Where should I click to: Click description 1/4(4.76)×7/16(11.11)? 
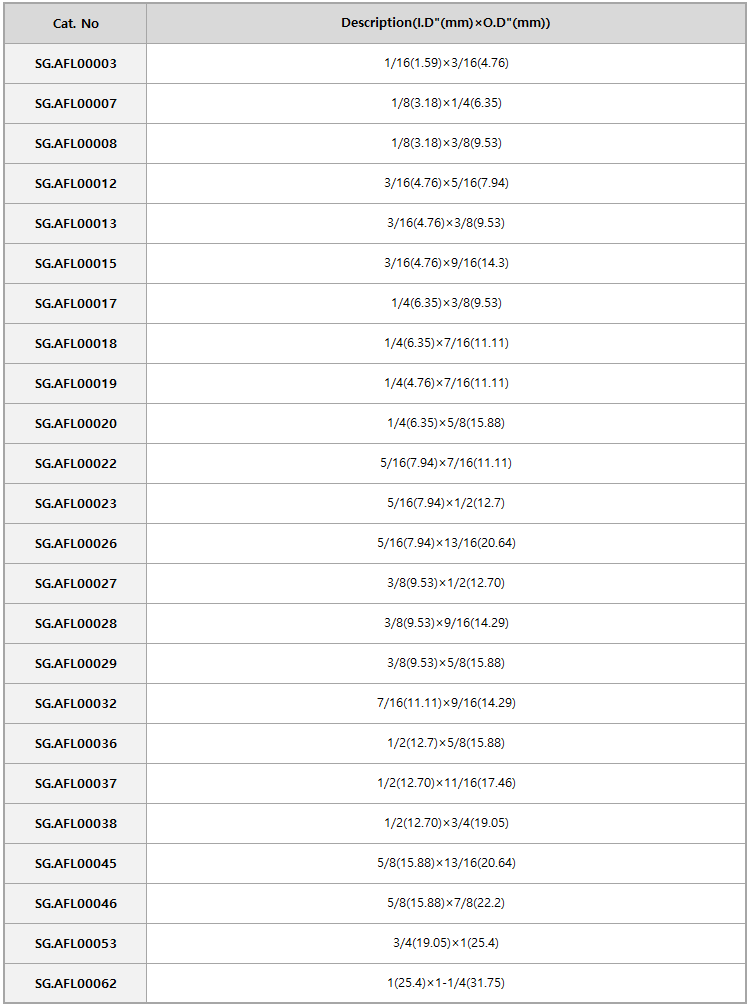click(x=446, y=383)
